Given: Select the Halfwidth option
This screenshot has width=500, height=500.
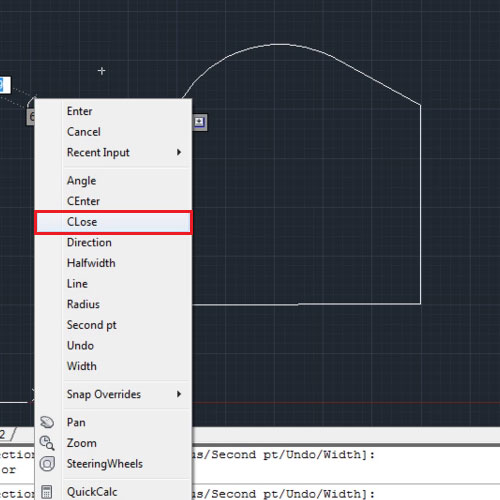Looking at the screenshot, I should (x=113, y=263).
